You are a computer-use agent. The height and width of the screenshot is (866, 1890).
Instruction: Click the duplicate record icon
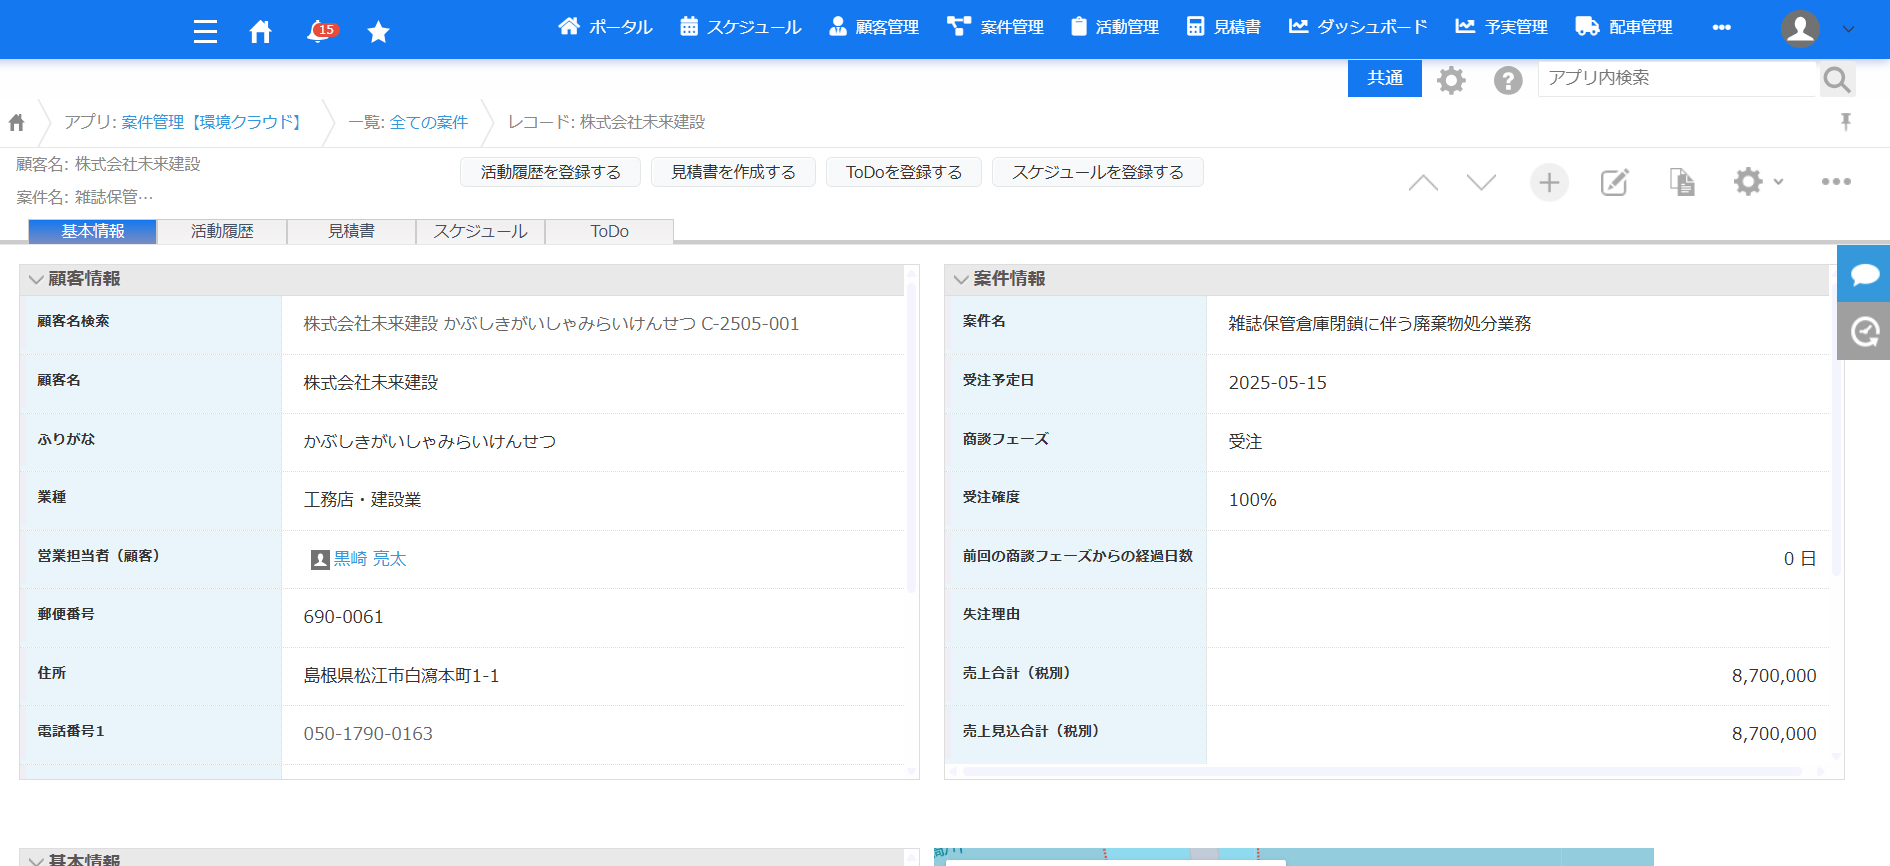point(1682,182)
